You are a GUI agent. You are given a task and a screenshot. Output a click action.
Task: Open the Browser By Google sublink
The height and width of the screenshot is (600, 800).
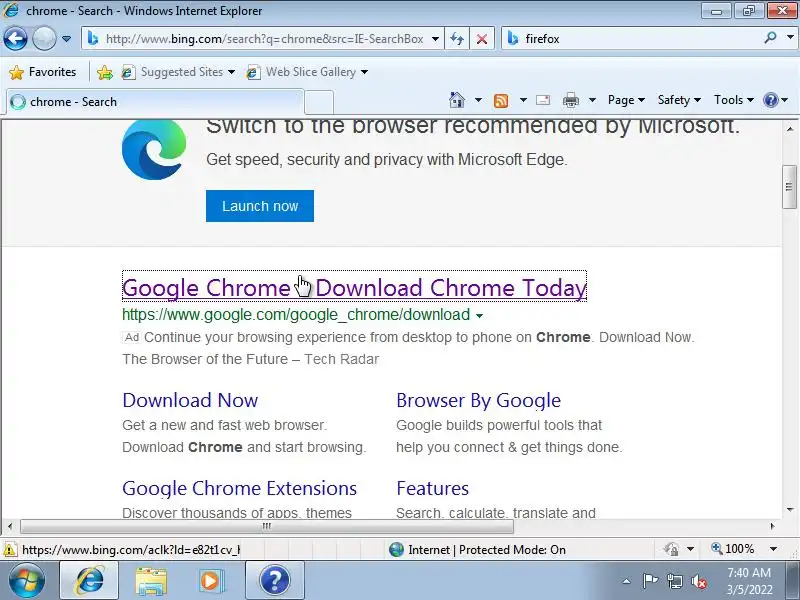[479, 401]
